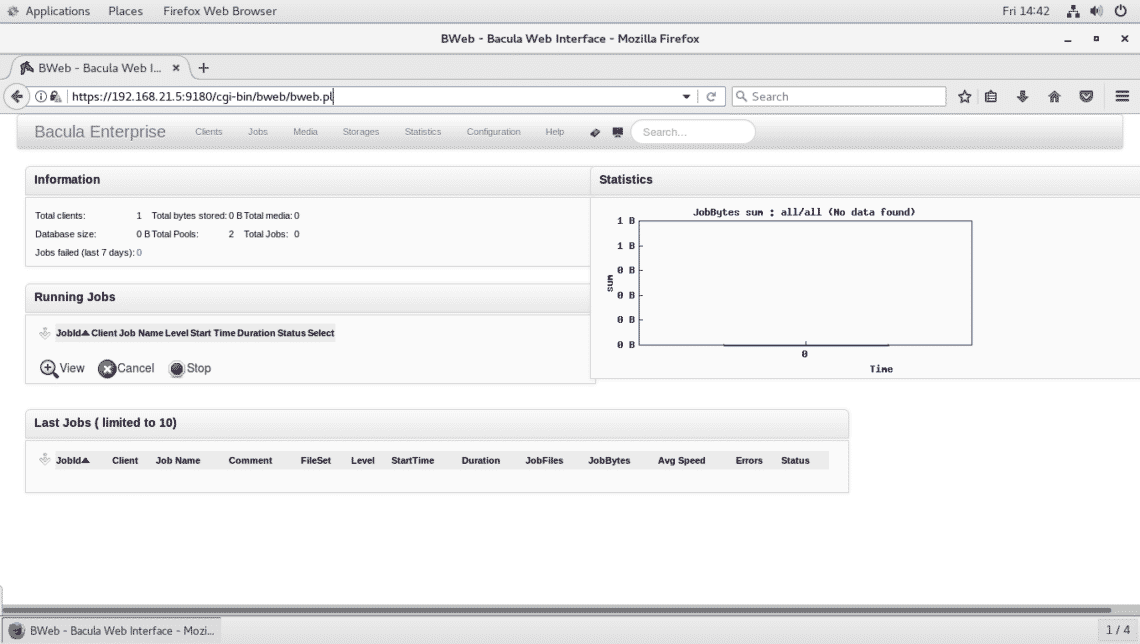This screenshot has height=644, width=1140.
Task: Open the Firefox hamburger menu
Action: click(1121, 97)
